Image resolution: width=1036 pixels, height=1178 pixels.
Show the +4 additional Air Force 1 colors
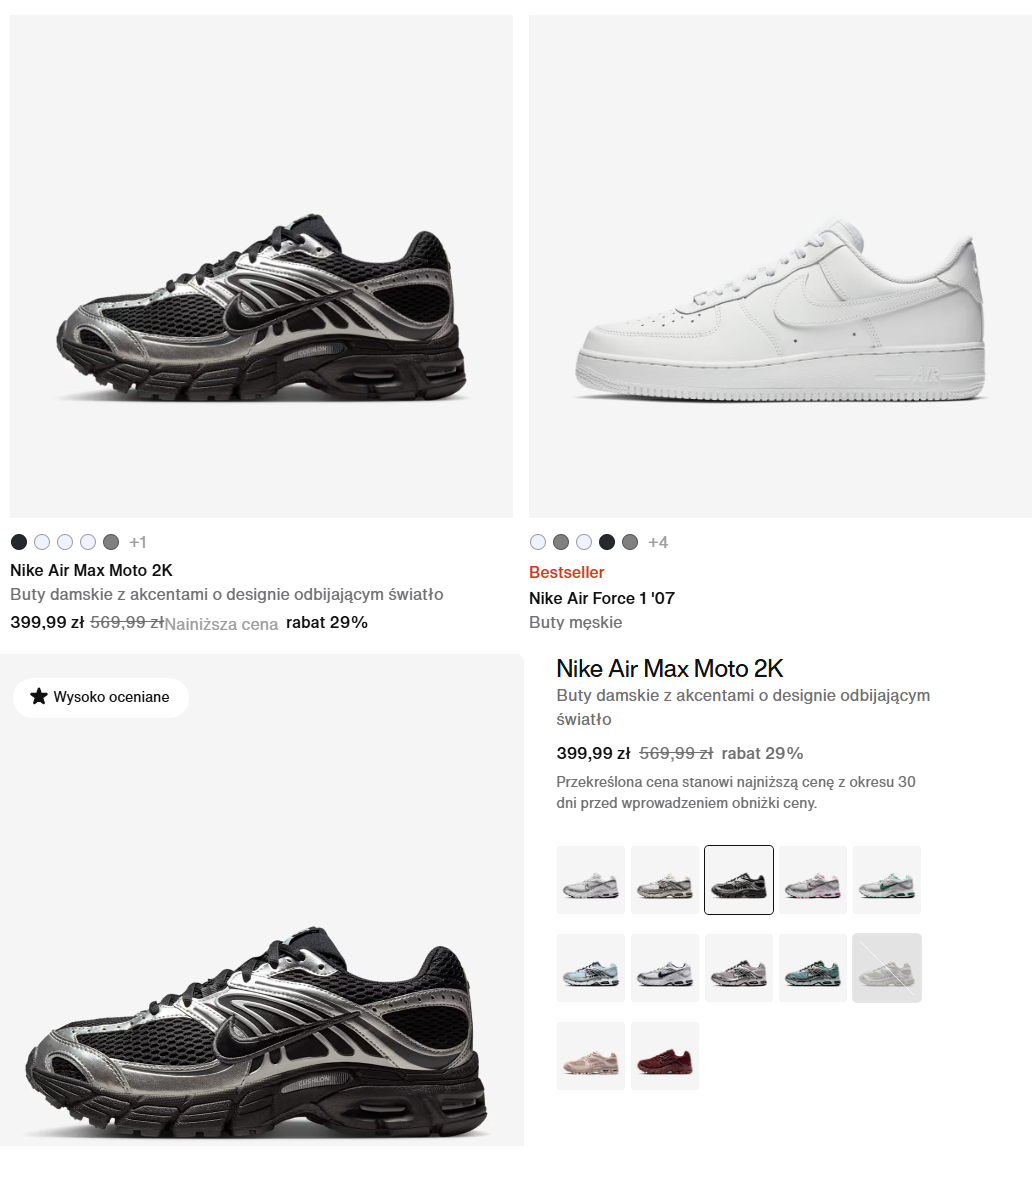pos(658,542)
